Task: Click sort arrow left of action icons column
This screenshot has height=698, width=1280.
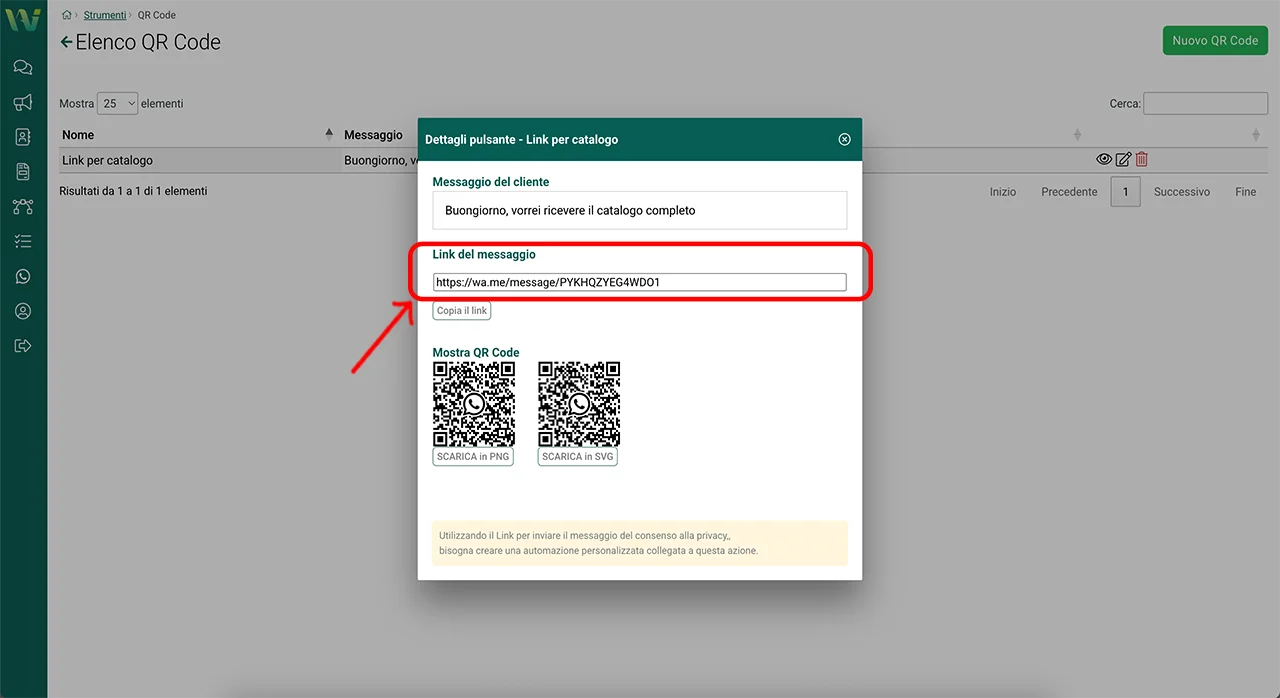Action: (x=1077, y=135)
